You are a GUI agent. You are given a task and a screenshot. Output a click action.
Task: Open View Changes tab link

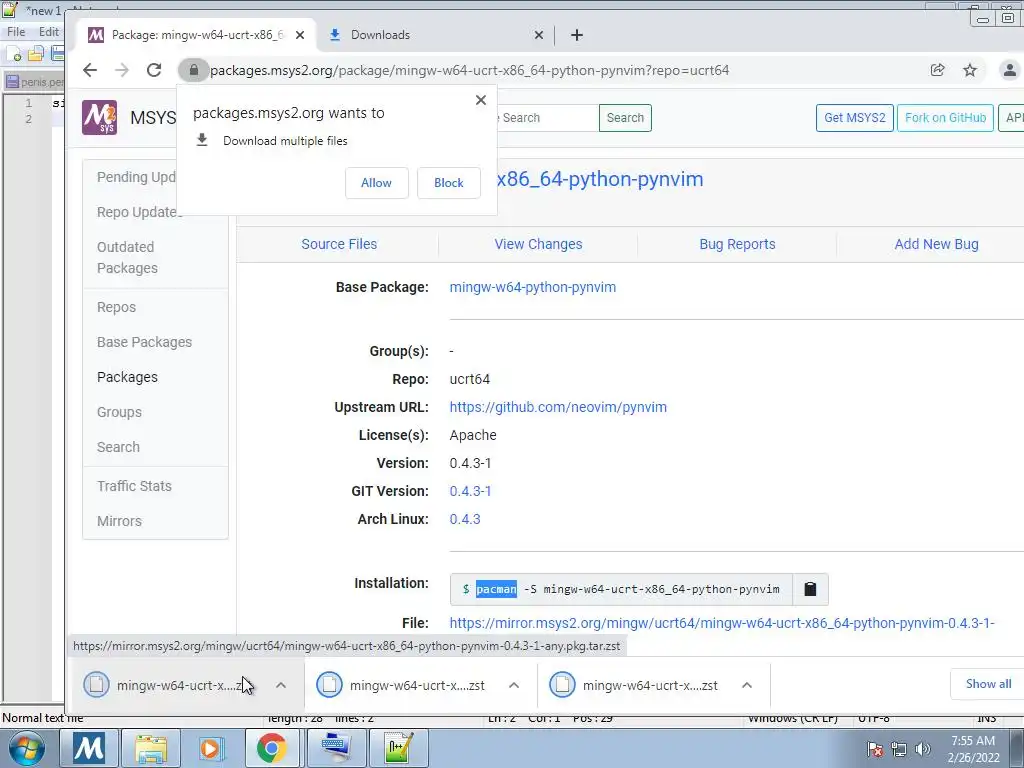point(538,244)
